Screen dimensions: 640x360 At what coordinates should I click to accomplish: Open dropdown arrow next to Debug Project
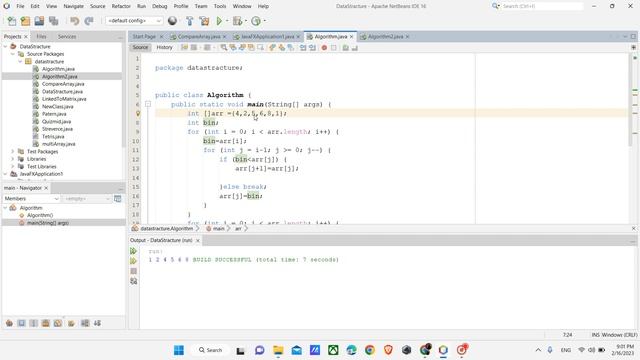(245, 21)
